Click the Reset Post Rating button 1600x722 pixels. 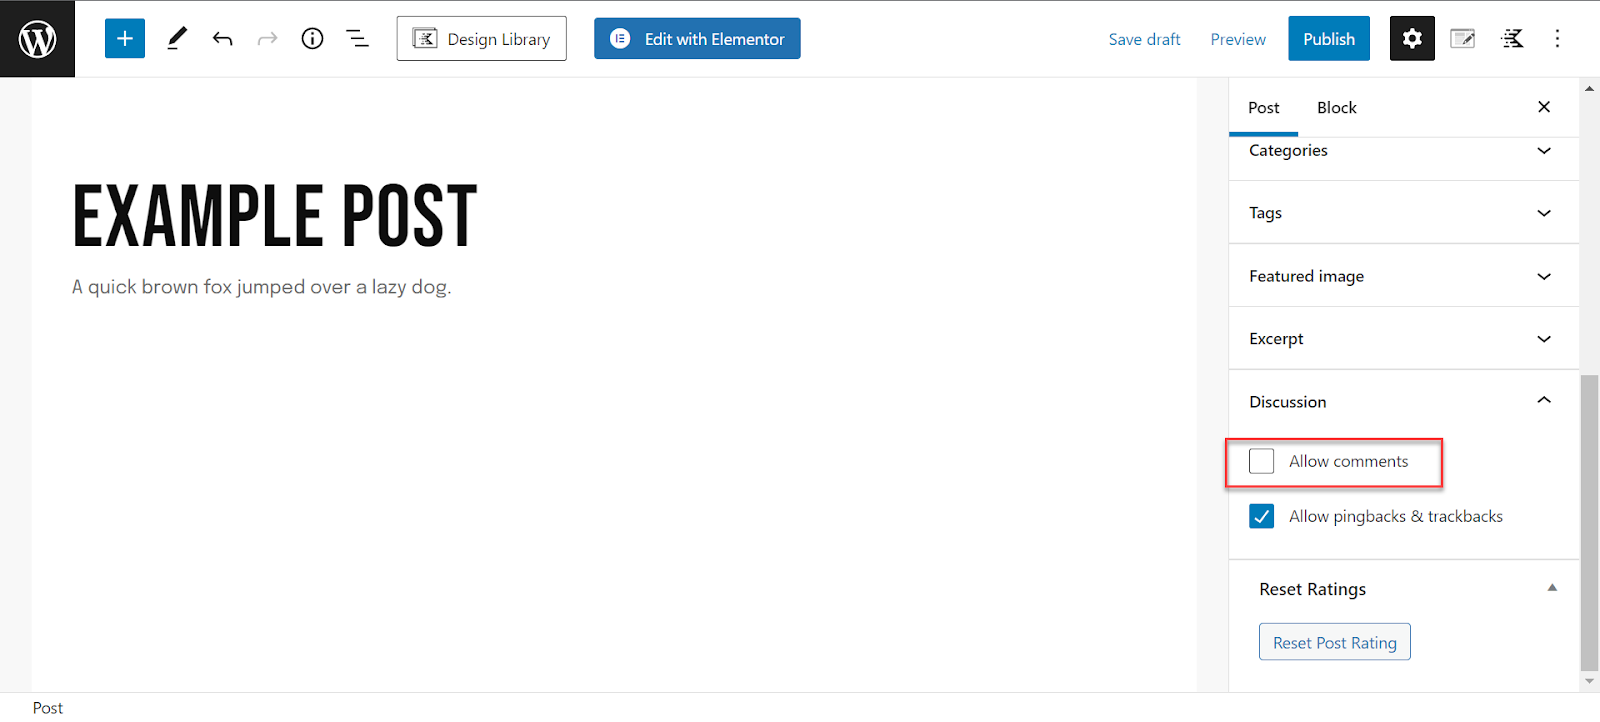click(x=1335, y=642)
